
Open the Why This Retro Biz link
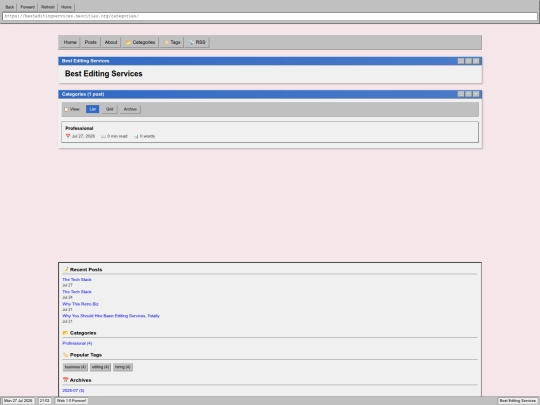click(80, 304)
